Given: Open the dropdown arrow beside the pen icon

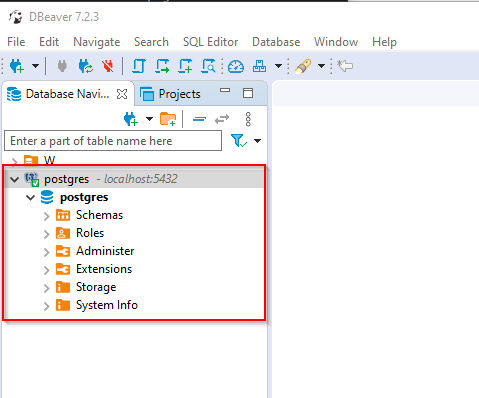Looking at the screenshot, I should (321, 66).
